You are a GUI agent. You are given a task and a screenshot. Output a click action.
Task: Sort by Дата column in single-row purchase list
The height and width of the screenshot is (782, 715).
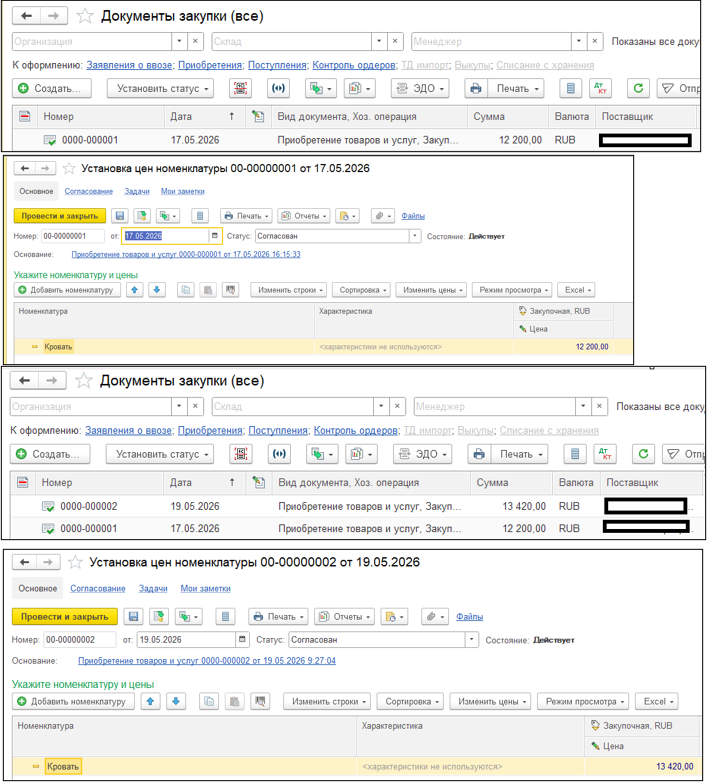[204, 117]
